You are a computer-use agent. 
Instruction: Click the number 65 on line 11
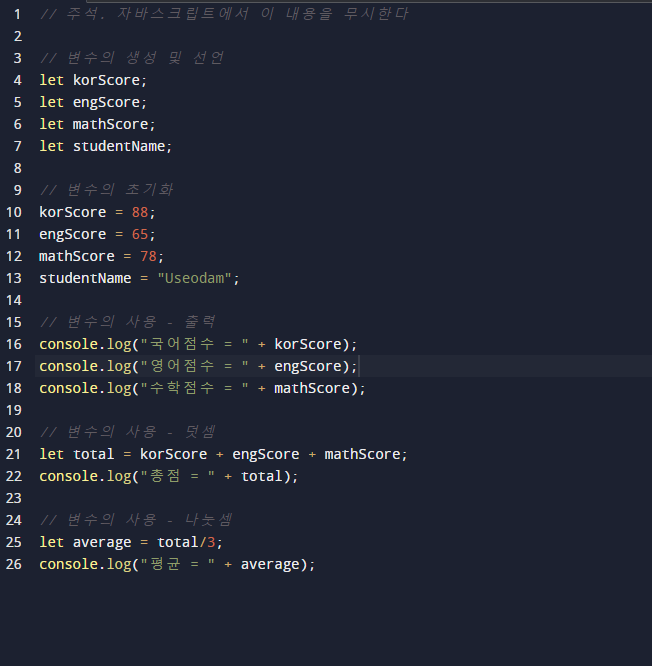coord(140,234)
